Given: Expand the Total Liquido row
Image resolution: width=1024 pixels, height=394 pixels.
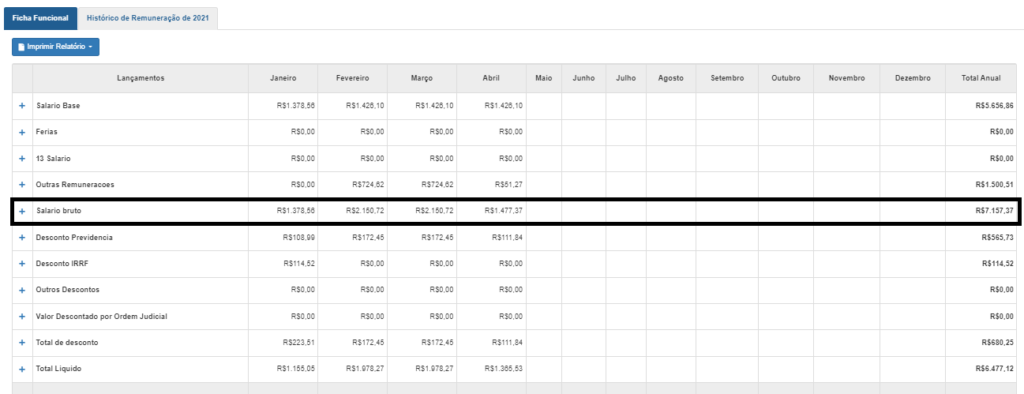Looking at the screenshot, I should tap(22, 369).
